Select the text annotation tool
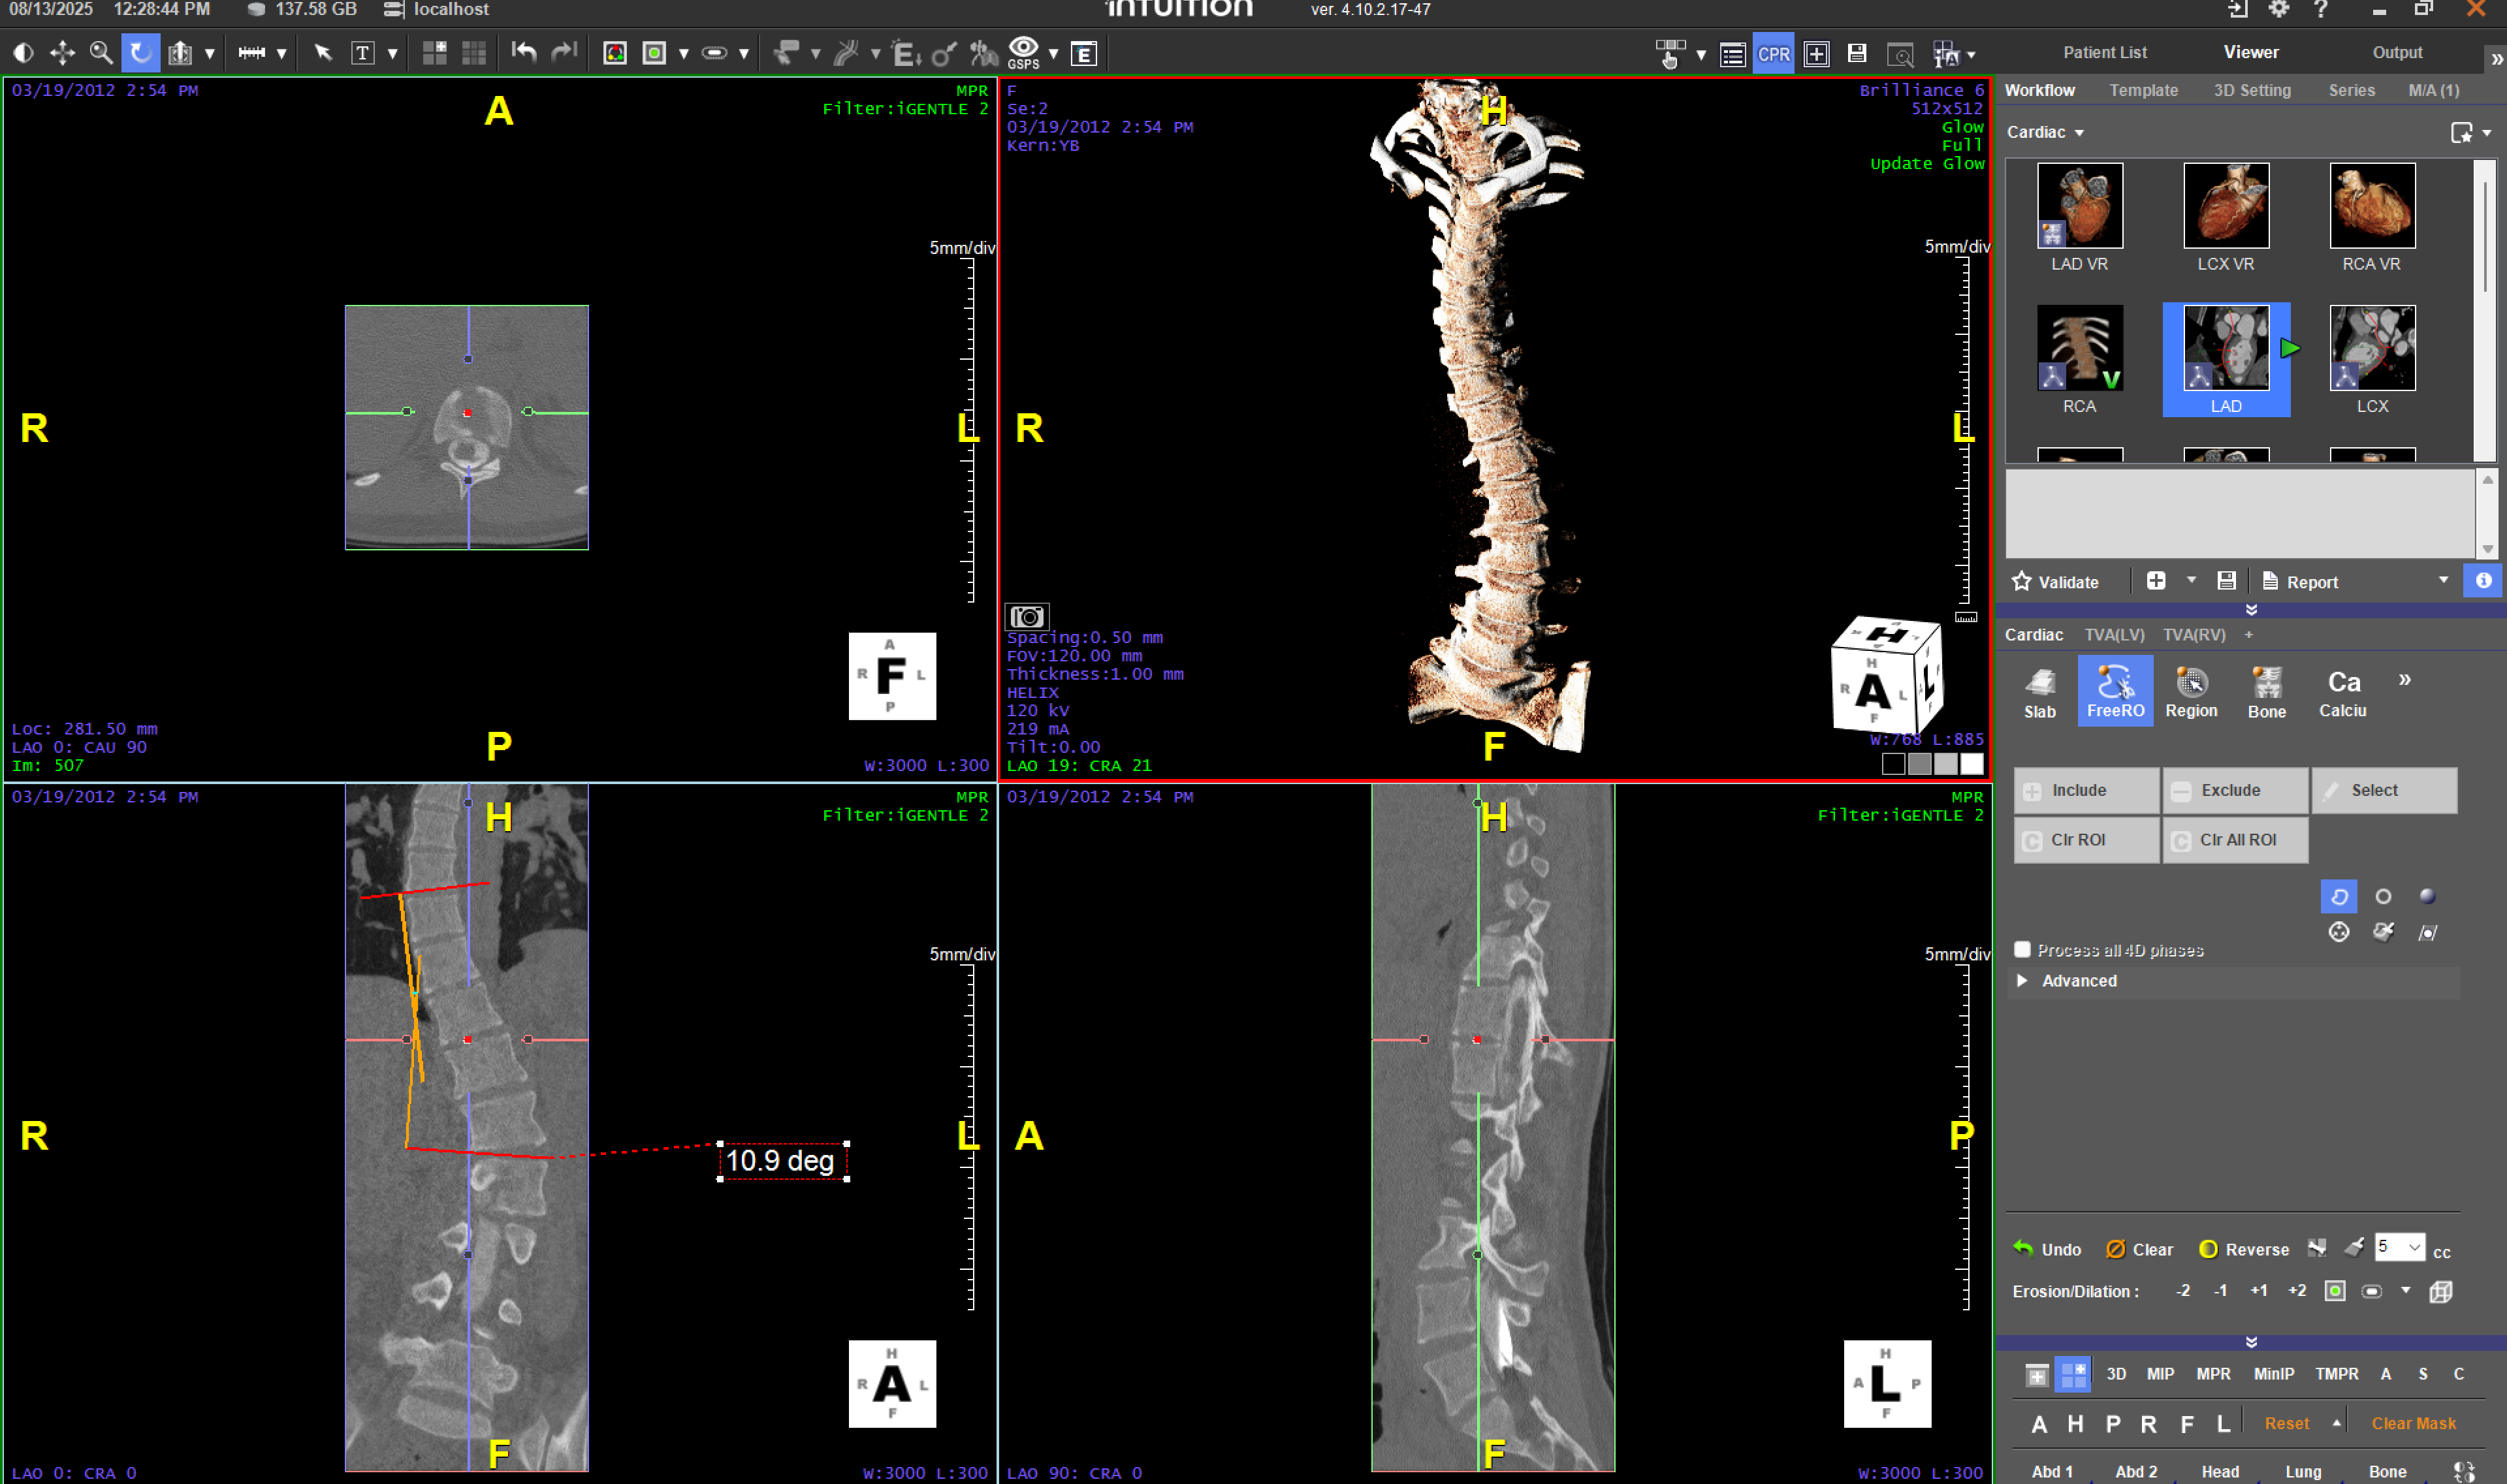 tap(363, 52)
